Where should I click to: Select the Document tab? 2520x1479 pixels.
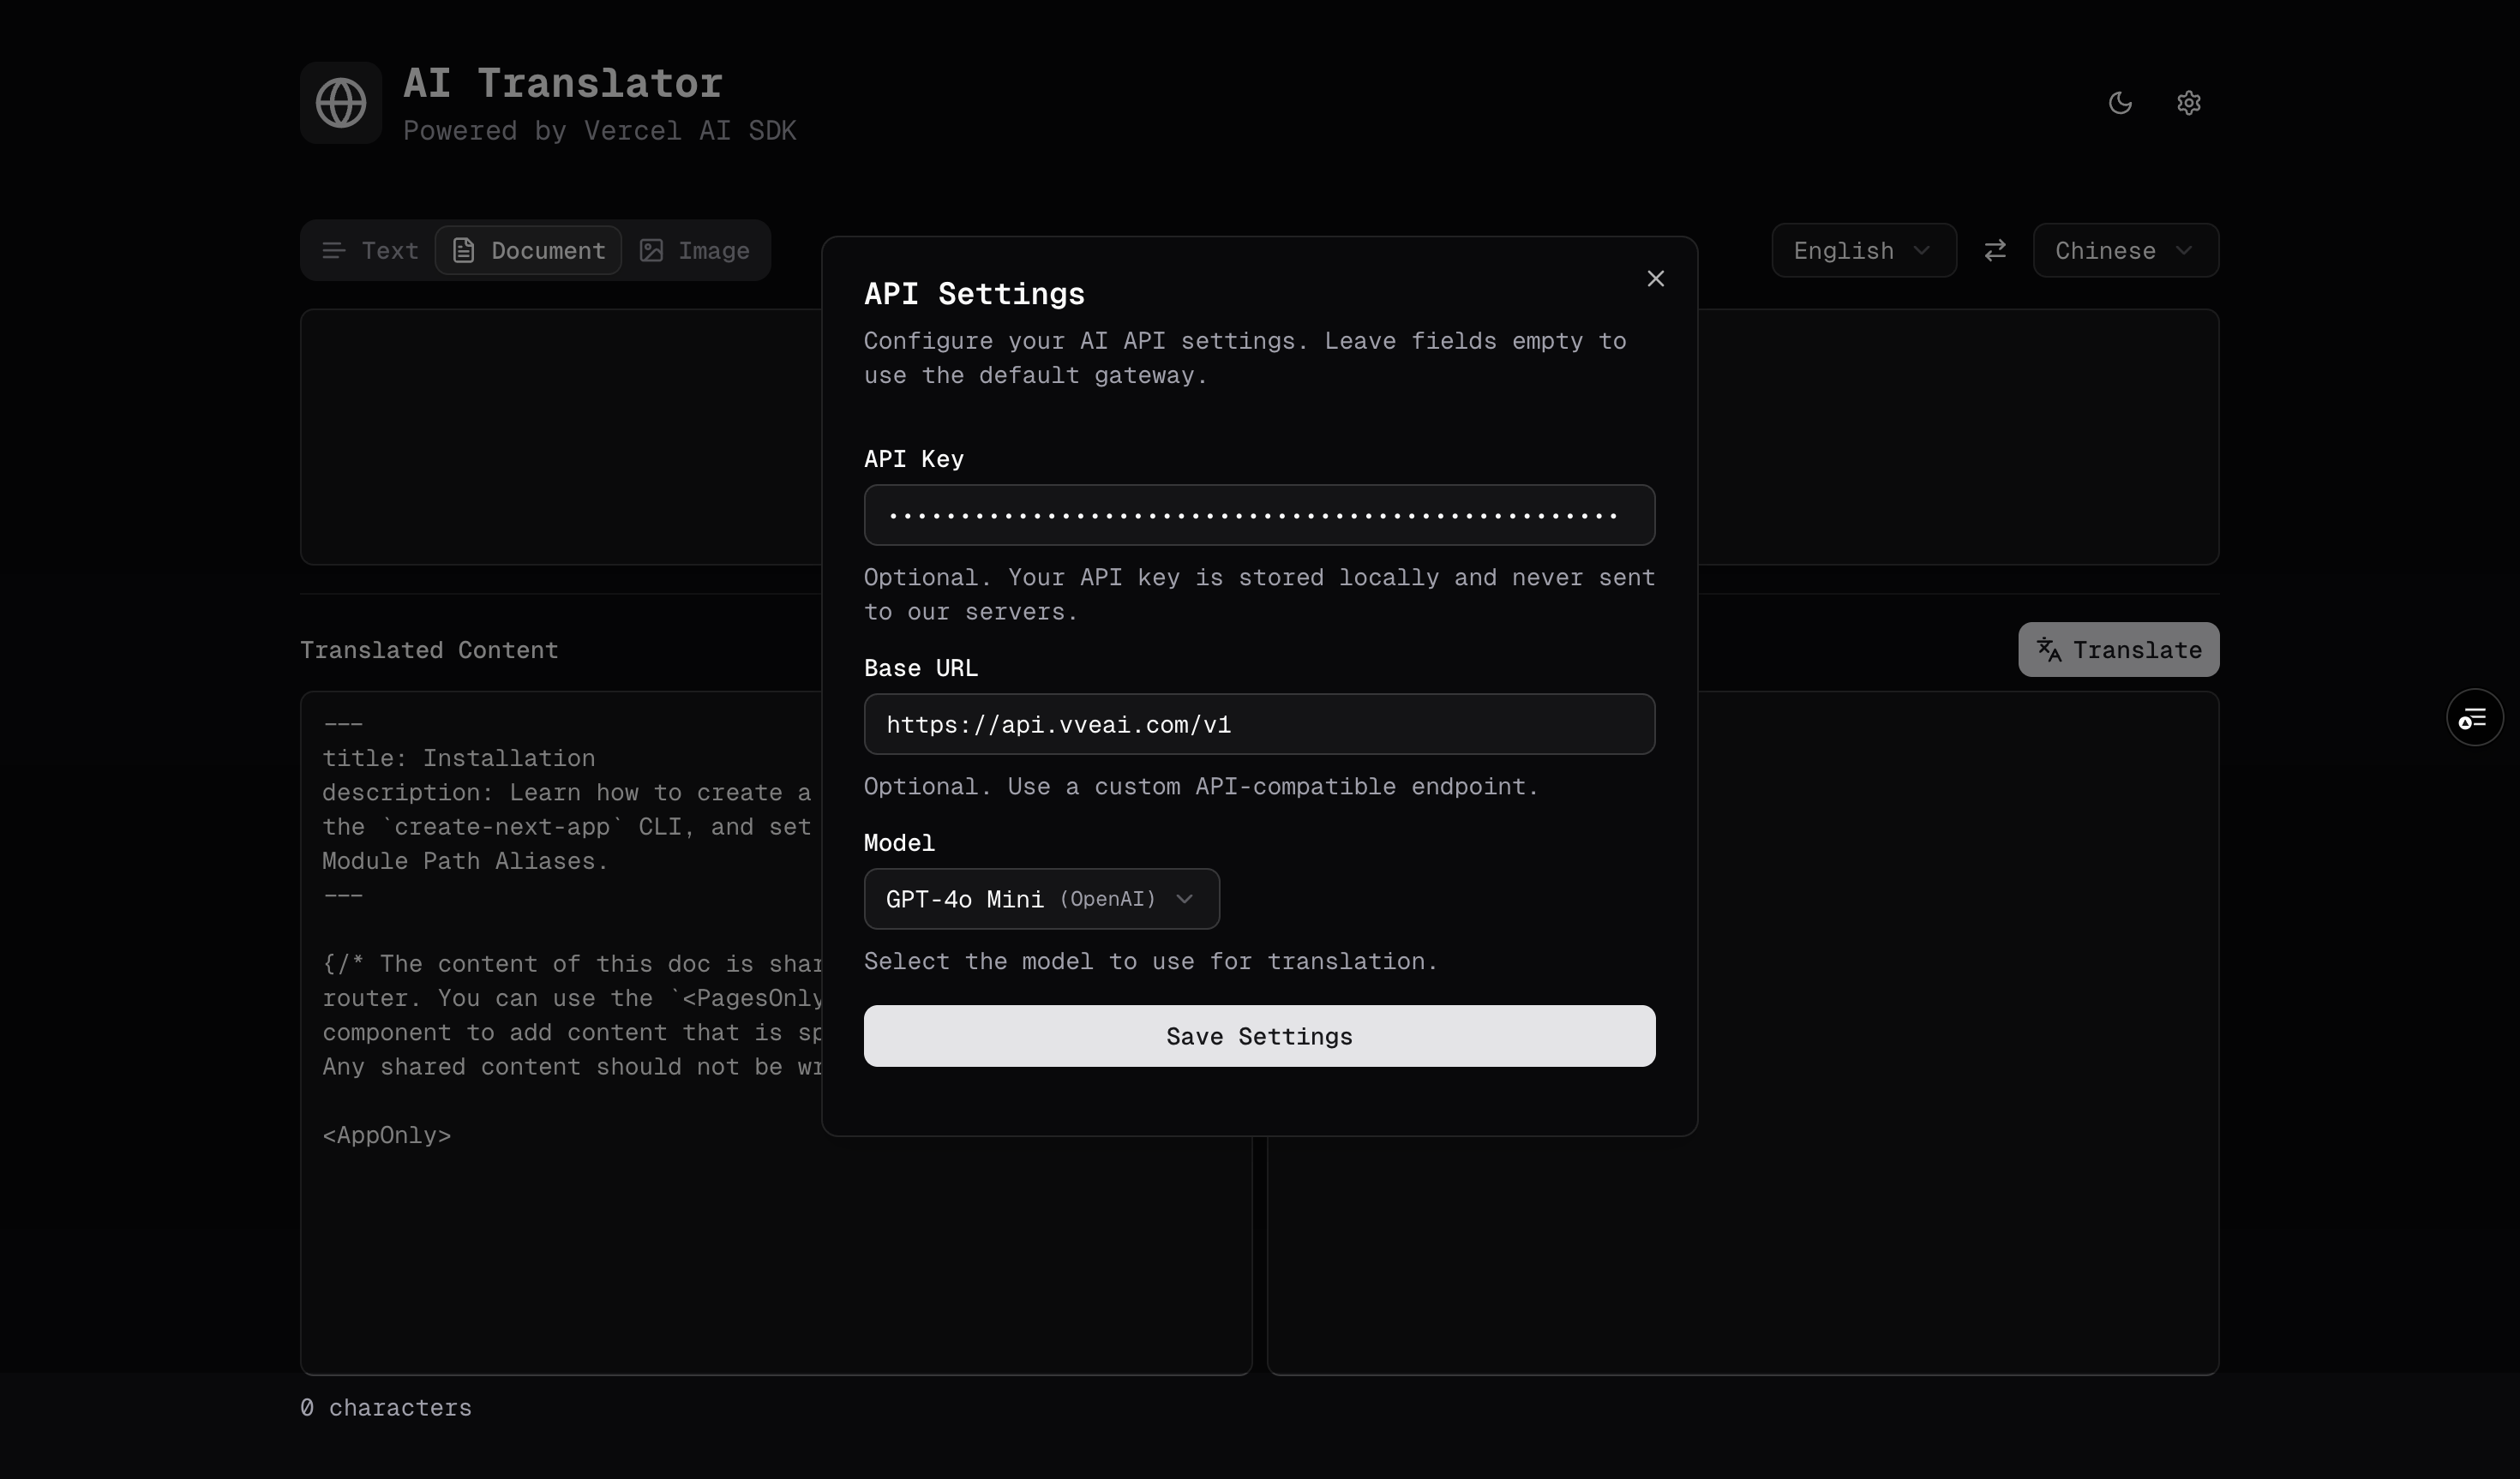pyautogui.click(x=529, y=250)
